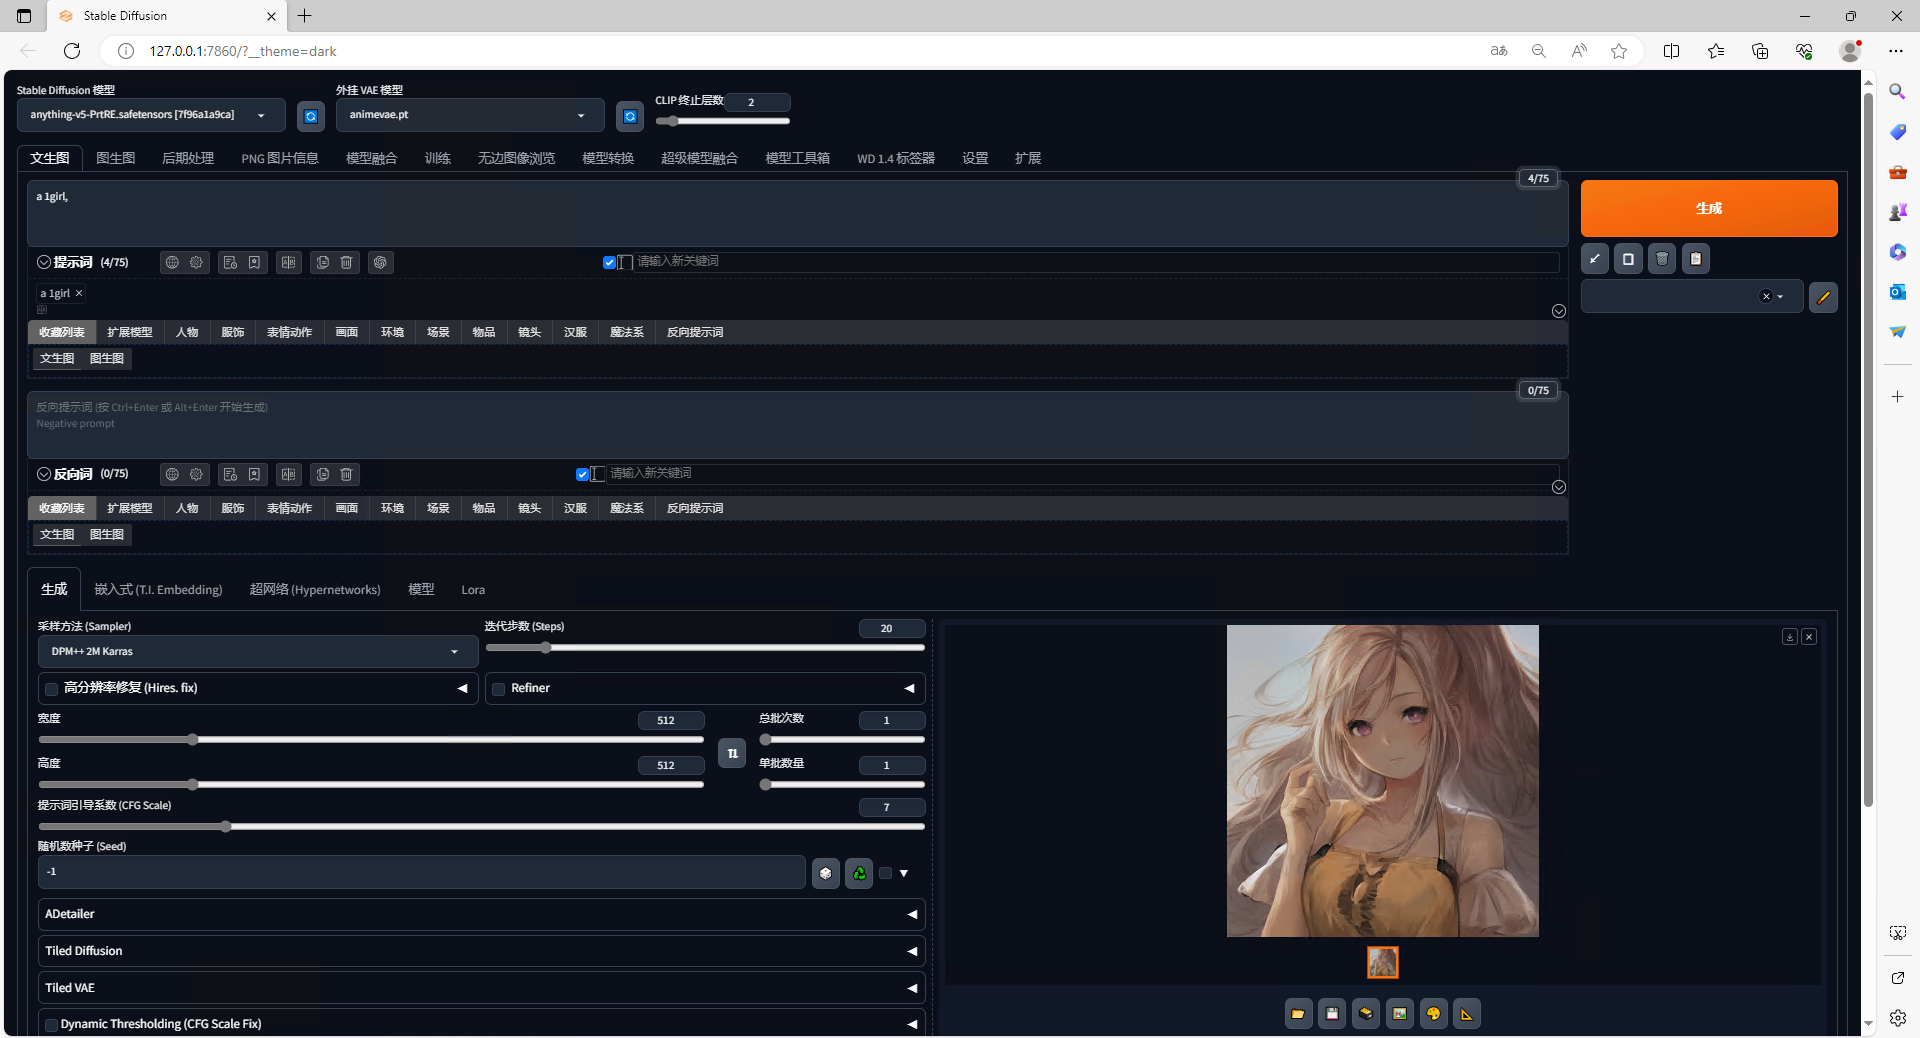This screenshot has width=1920, height=1038.
Task: Collapse the 反向词 section with its circle toggle
Action: click(x=44, y=475)
